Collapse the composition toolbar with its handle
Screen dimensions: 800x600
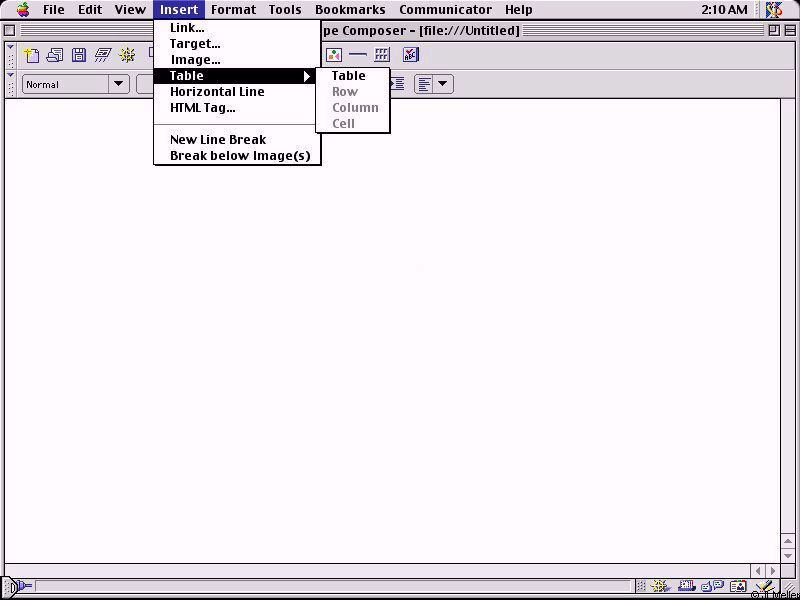coord(11,55)
